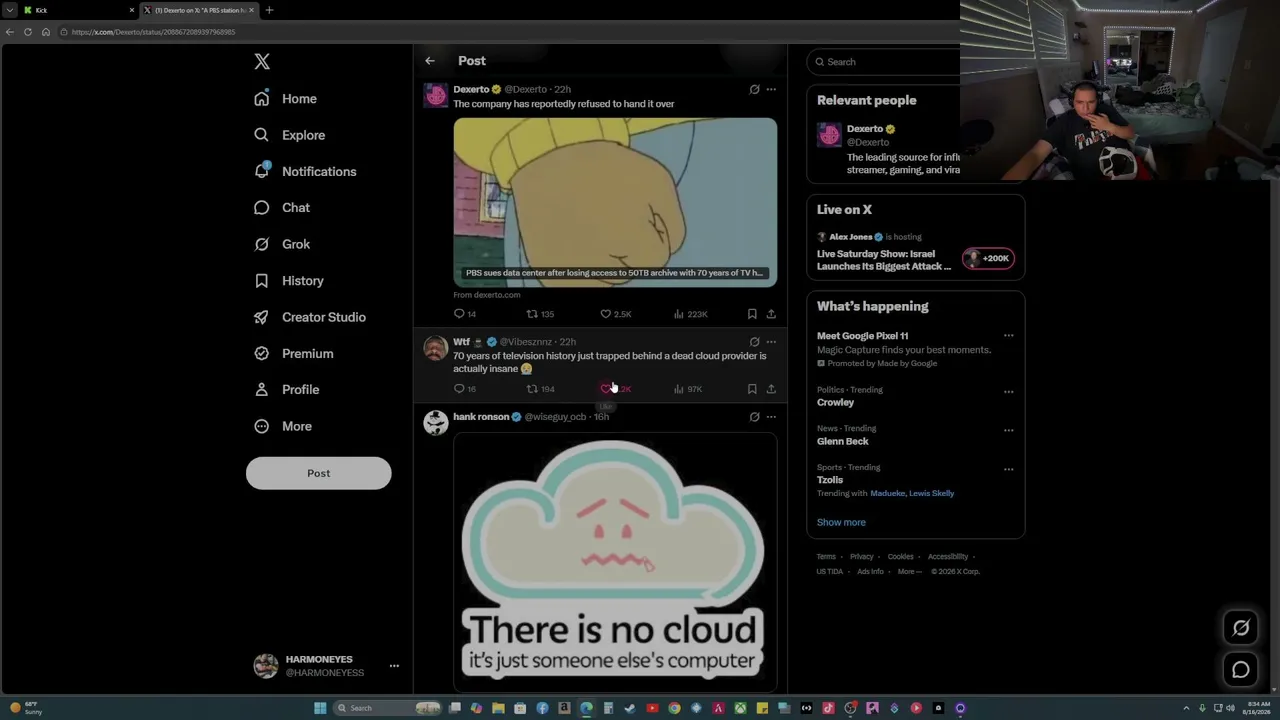This screenshot has width=1280, height=720.
Task: Open Dexerto in Relevant people
Action: point(865,129)
